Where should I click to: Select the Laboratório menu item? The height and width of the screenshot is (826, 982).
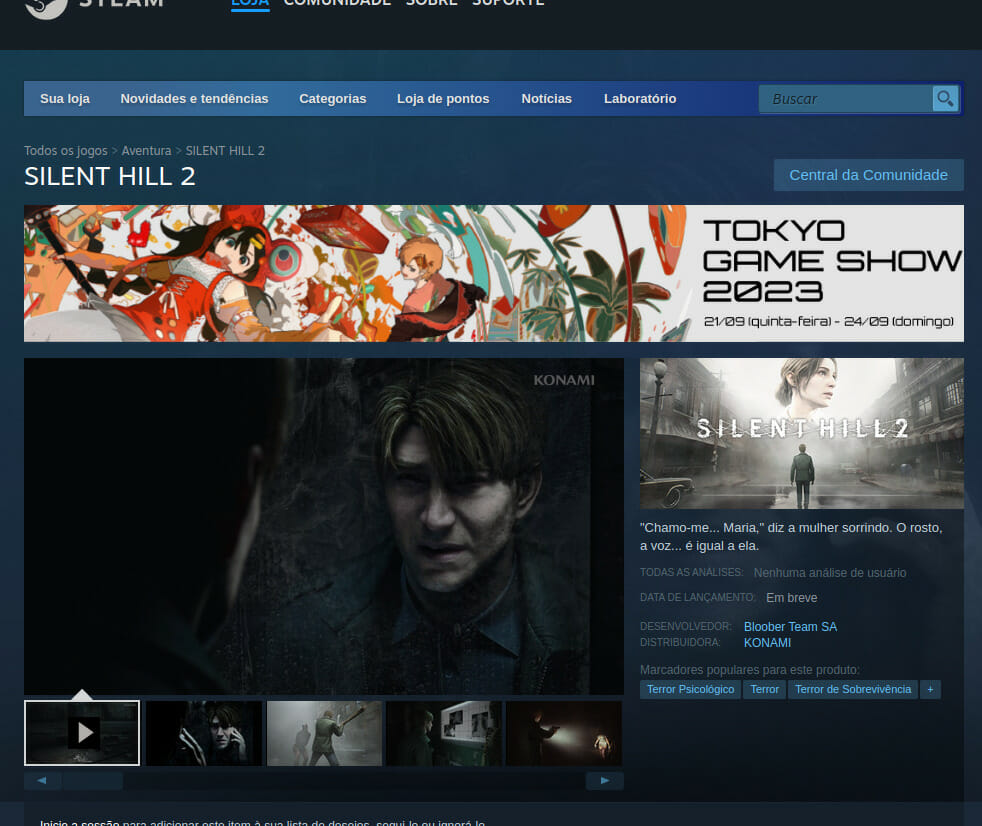[x=640, y=99]
